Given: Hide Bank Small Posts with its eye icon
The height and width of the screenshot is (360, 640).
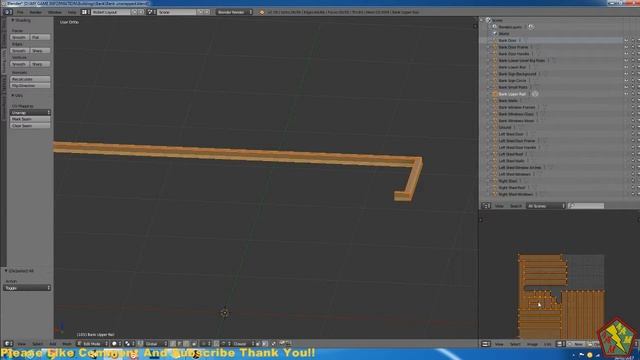Looking at the screenshot, I should click(626, 87).
